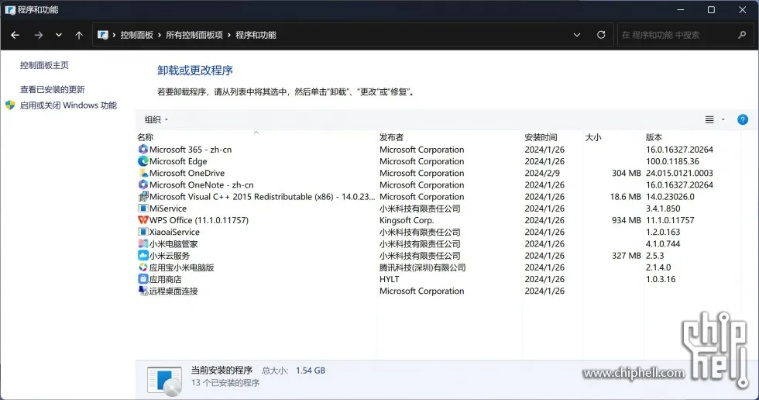The width and height of the screenshot is (759, 400).
Task: Click the Microsoft 365 zh-cn icon
Action: [x=142, y=149]
